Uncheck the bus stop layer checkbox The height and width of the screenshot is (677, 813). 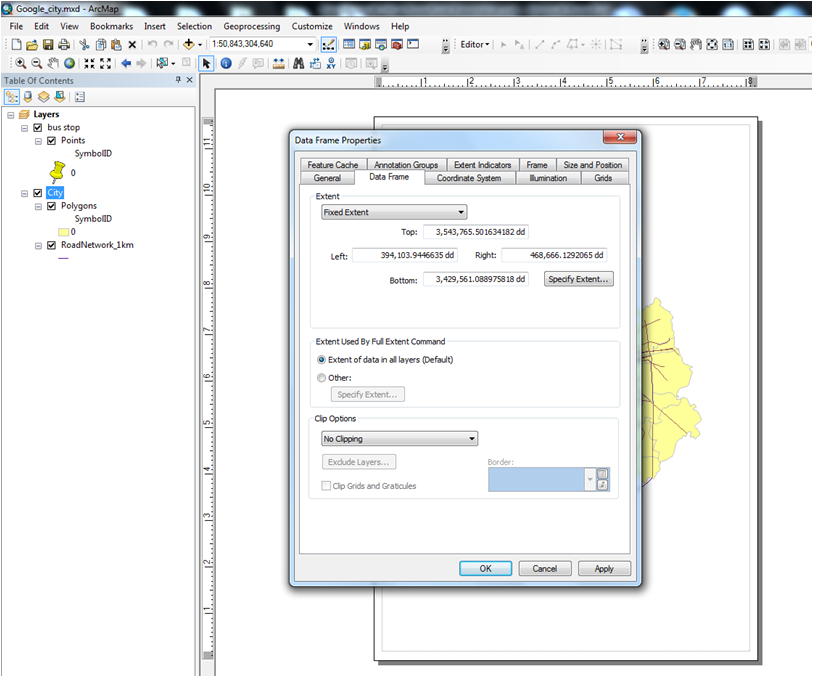[38, 128]
